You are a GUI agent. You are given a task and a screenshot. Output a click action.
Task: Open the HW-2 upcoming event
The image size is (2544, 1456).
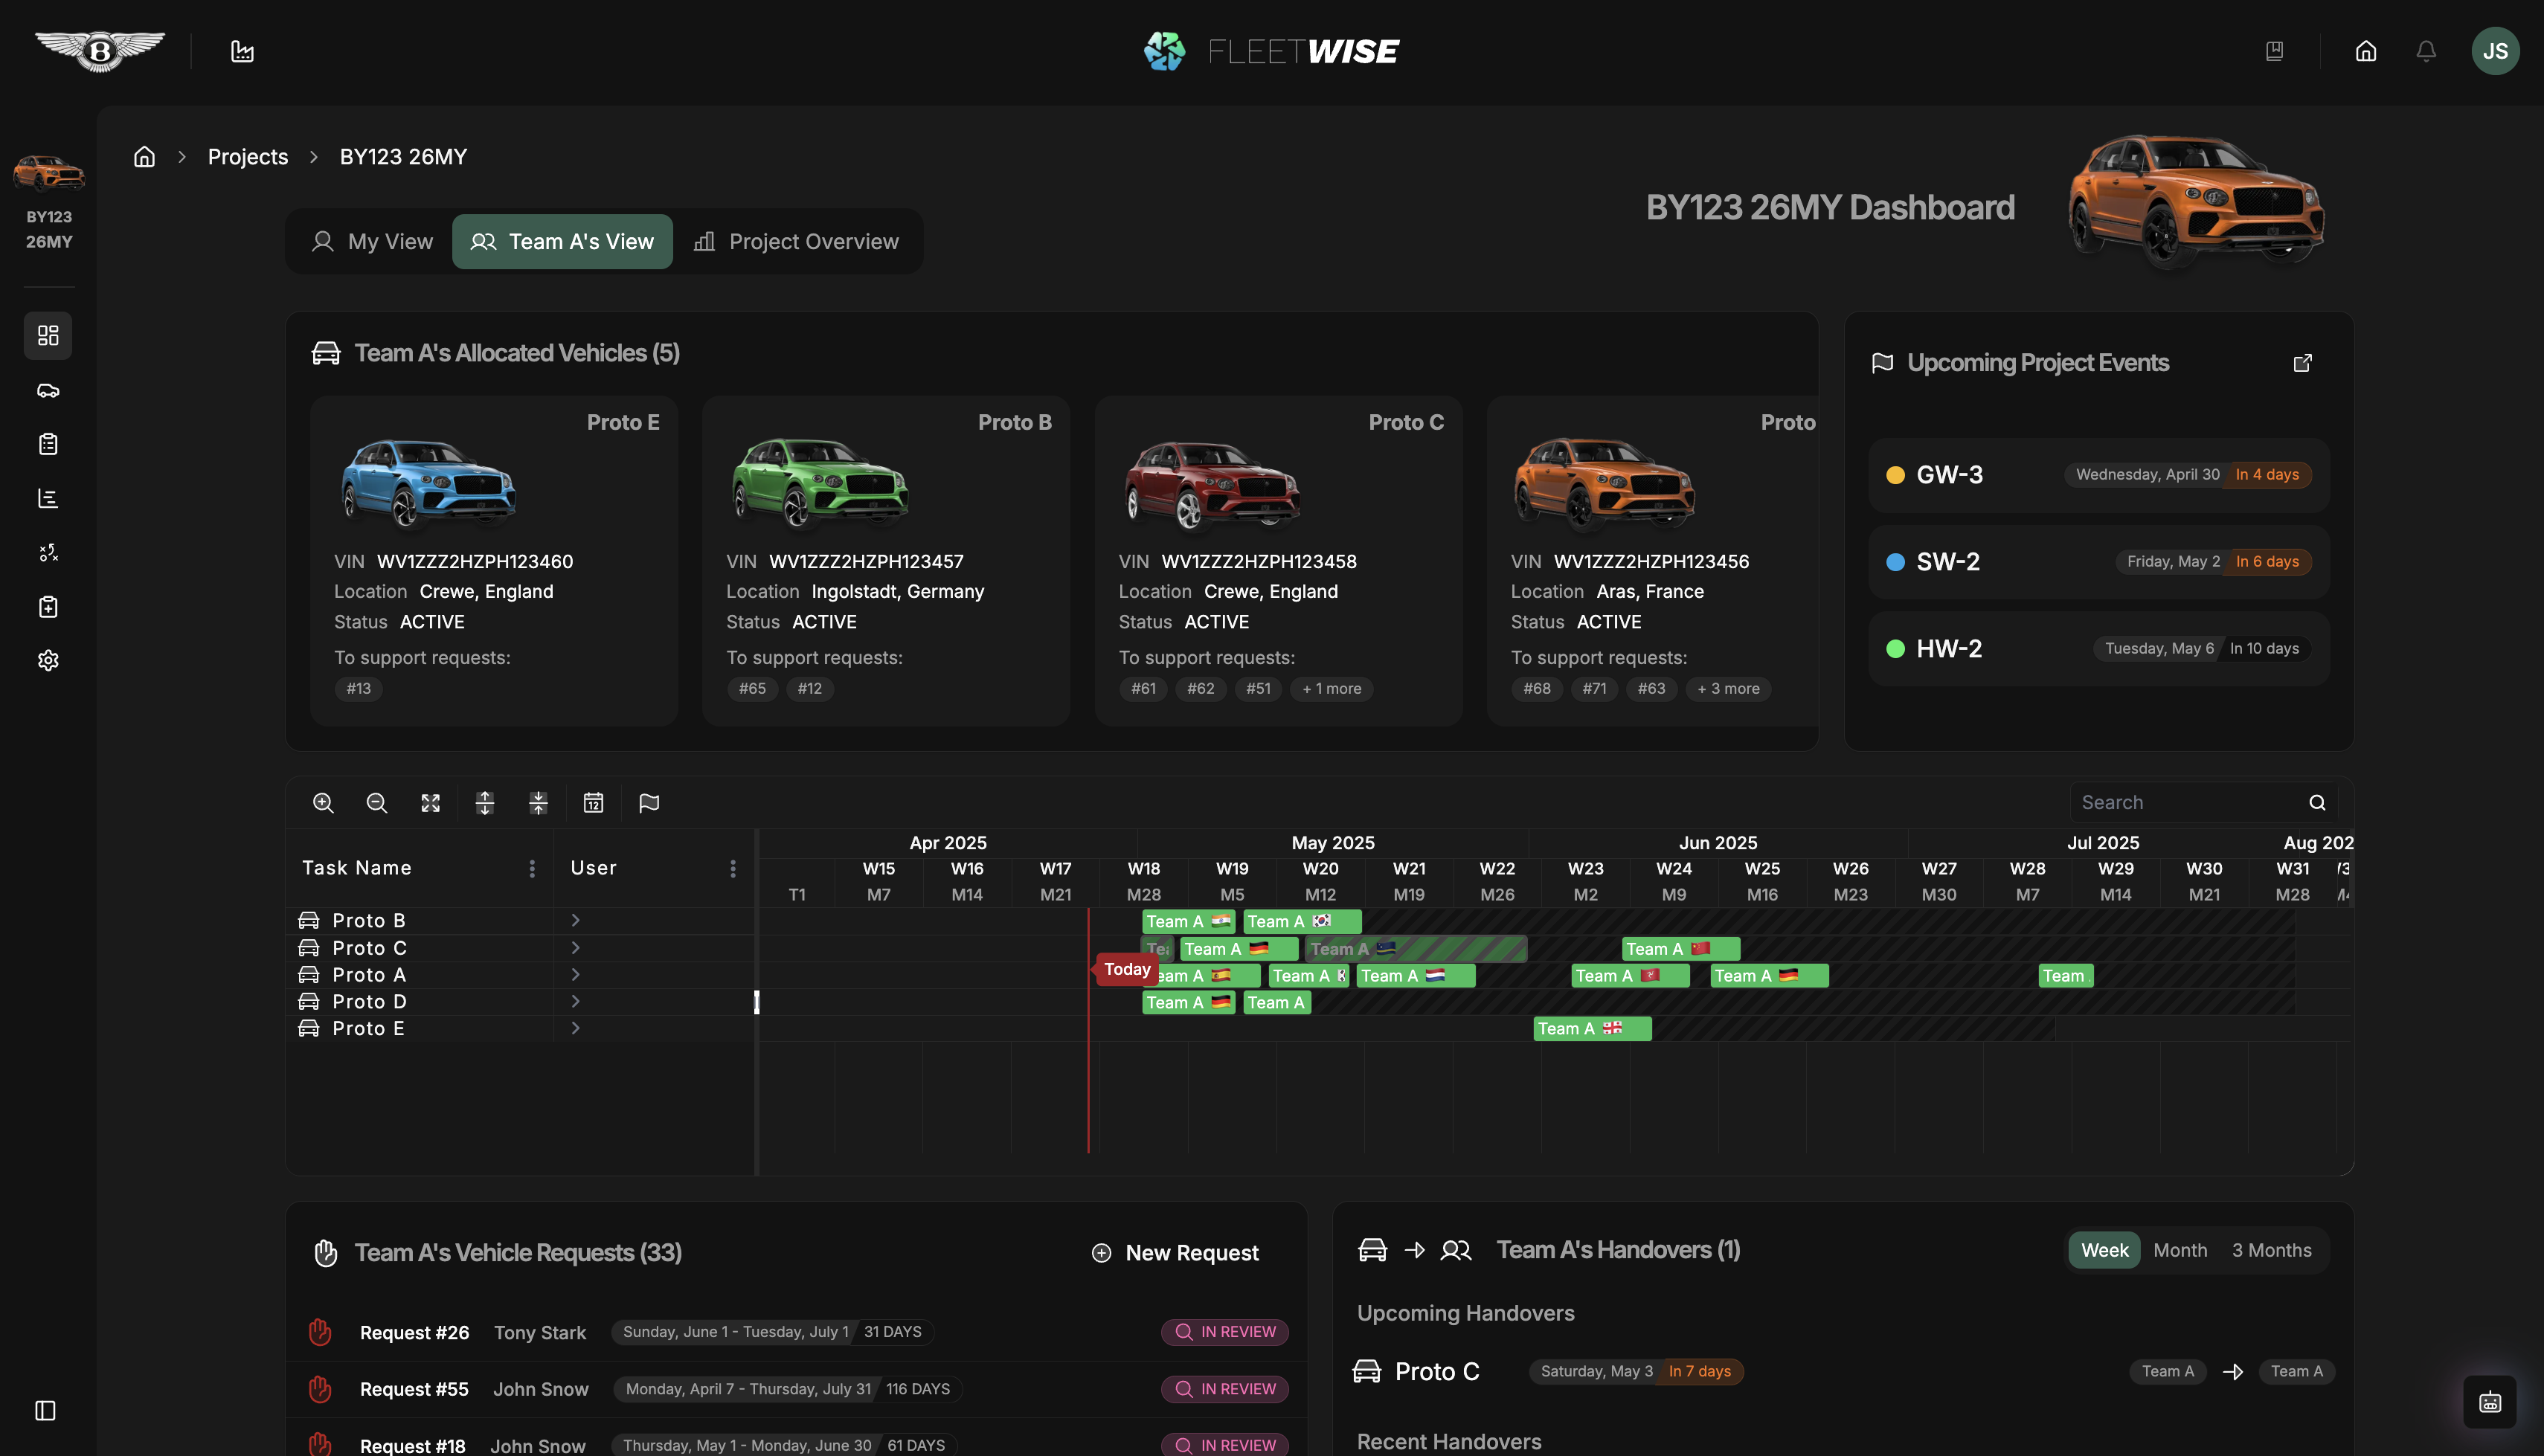[2098, 649]
